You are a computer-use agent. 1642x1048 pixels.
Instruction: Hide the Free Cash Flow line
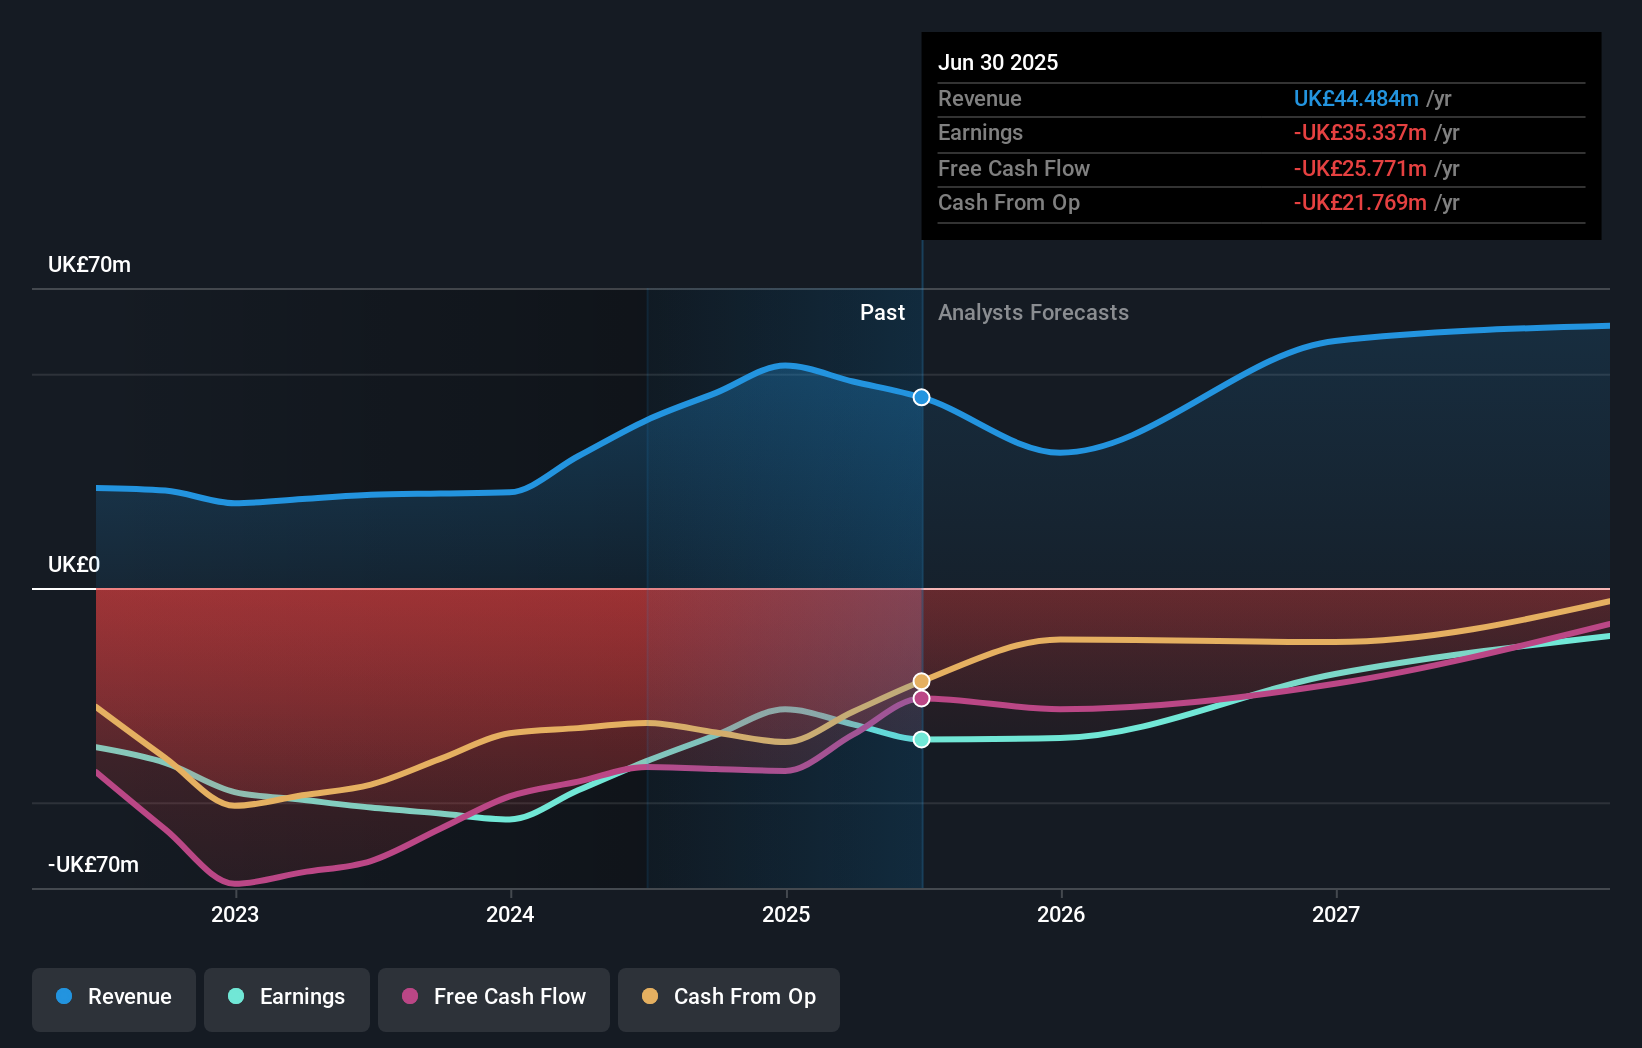pos(494,997)
